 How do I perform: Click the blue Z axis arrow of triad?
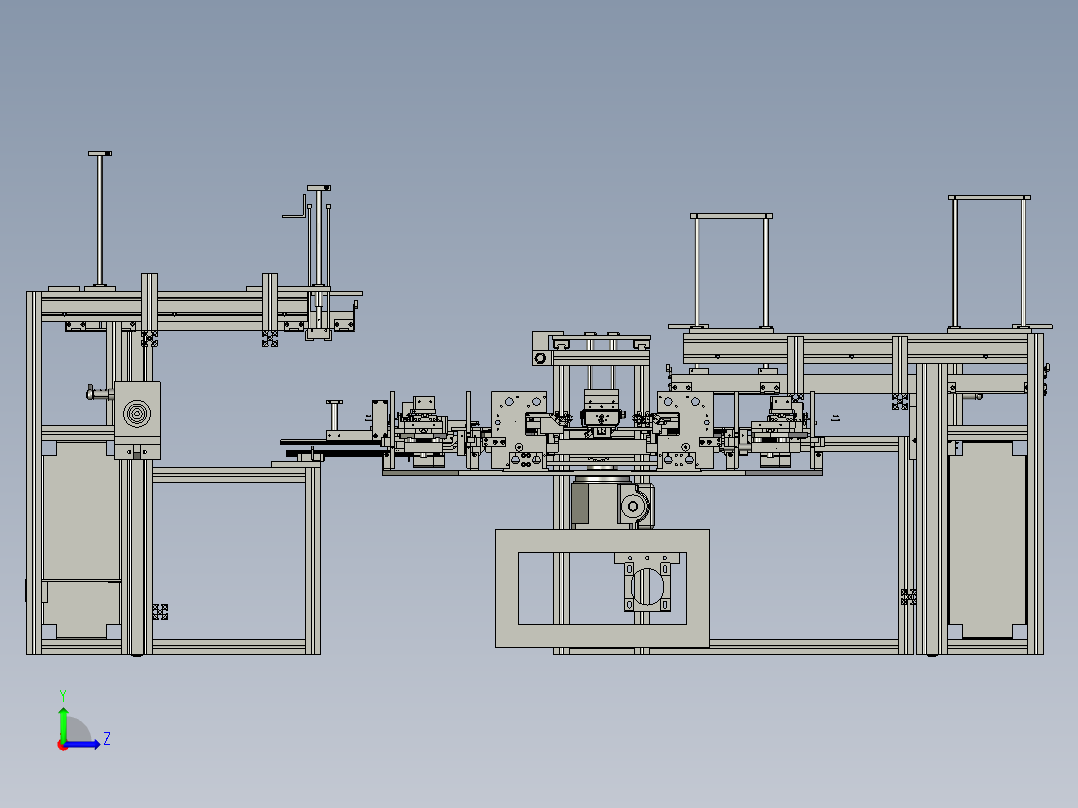(x=82, y=745)
